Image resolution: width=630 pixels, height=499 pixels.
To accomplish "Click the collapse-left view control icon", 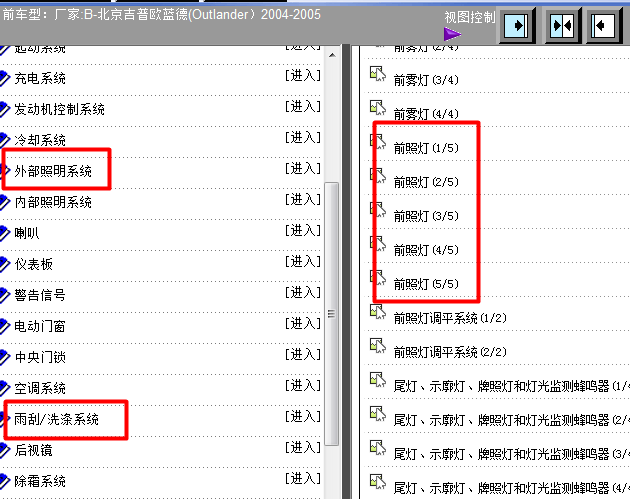I will click(x=604, y=26).
